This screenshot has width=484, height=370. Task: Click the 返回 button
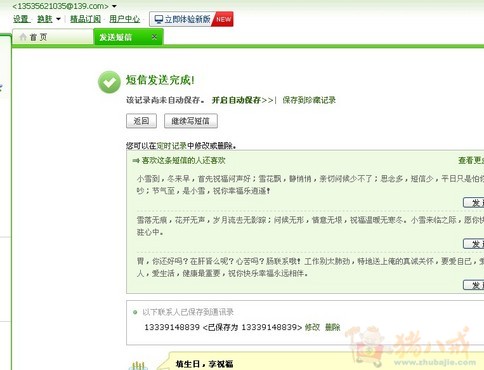point(141,121)
